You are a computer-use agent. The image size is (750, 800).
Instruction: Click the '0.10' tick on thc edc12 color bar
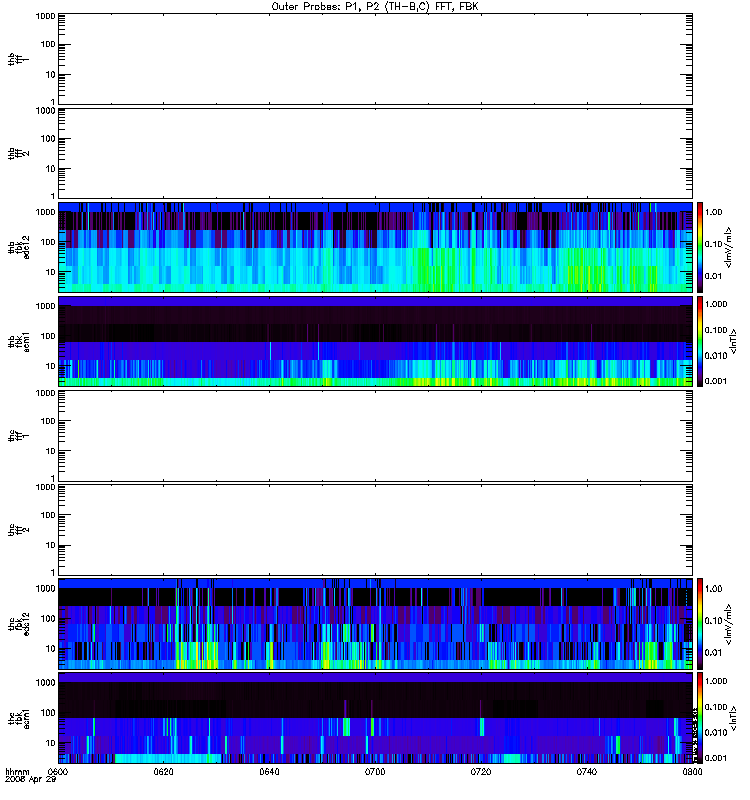[x=713, y=621]
